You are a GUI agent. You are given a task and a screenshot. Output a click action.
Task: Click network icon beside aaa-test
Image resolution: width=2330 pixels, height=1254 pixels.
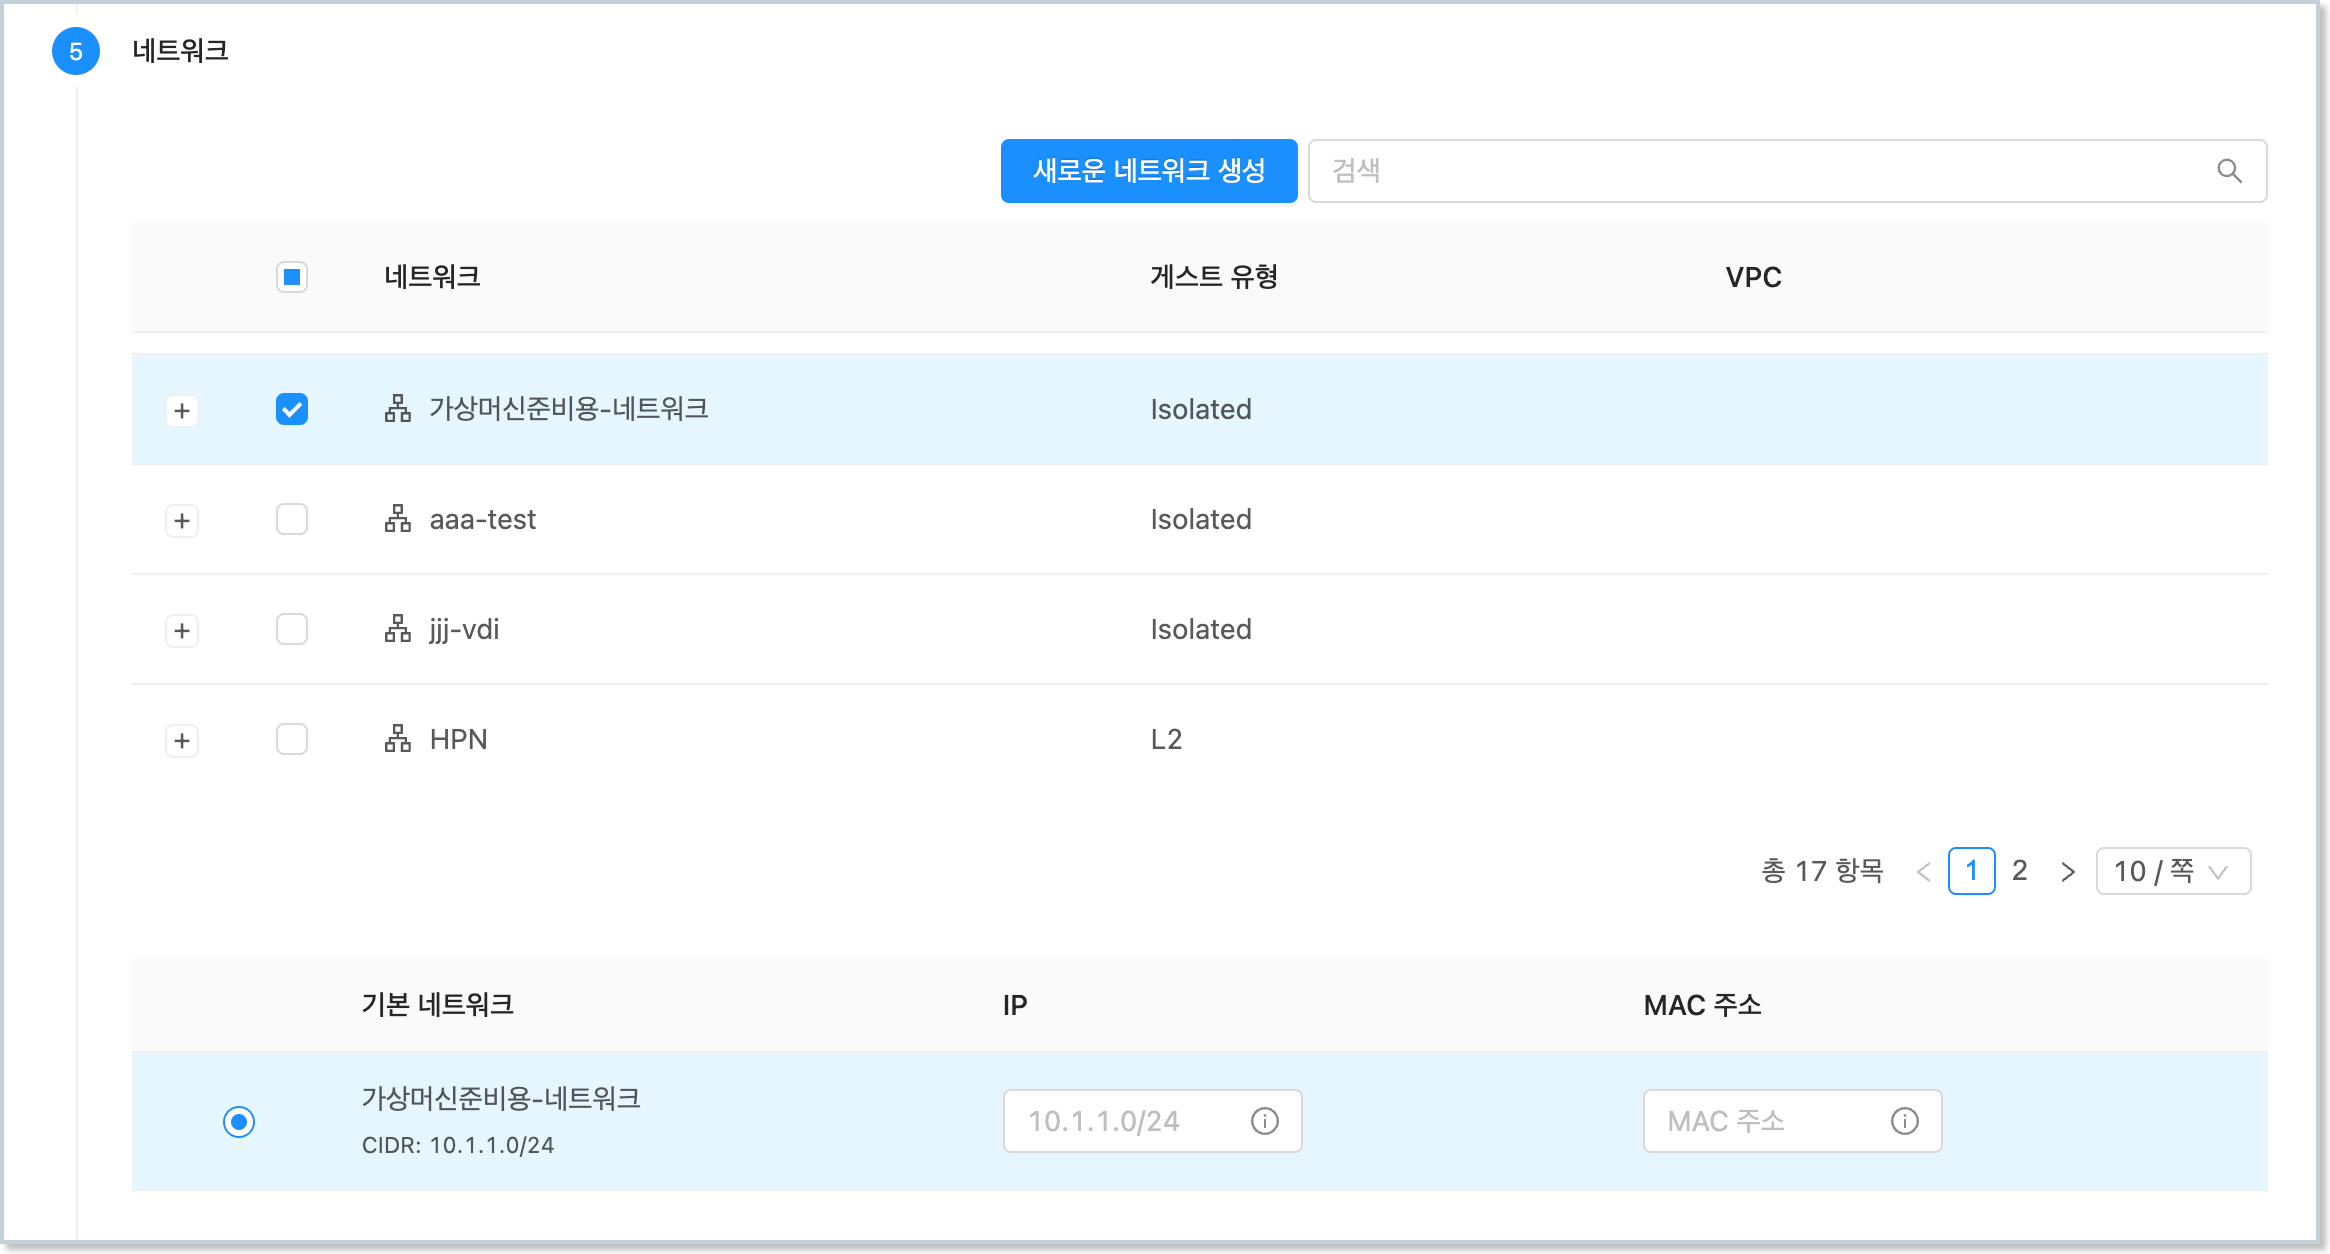[398, 519]
